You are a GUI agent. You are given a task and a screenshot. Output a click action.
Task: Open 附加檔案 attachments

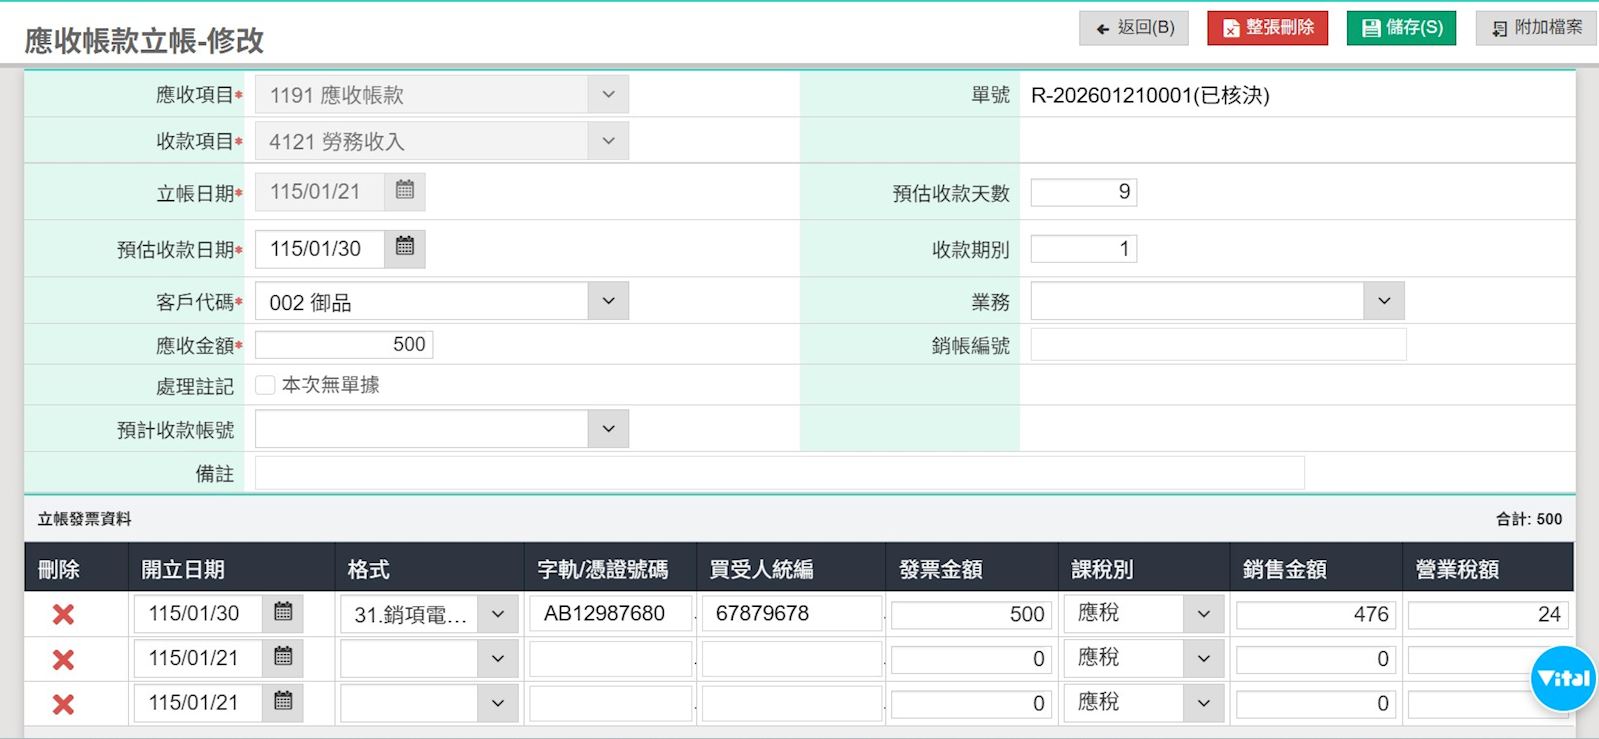[x=1536, y=28]
